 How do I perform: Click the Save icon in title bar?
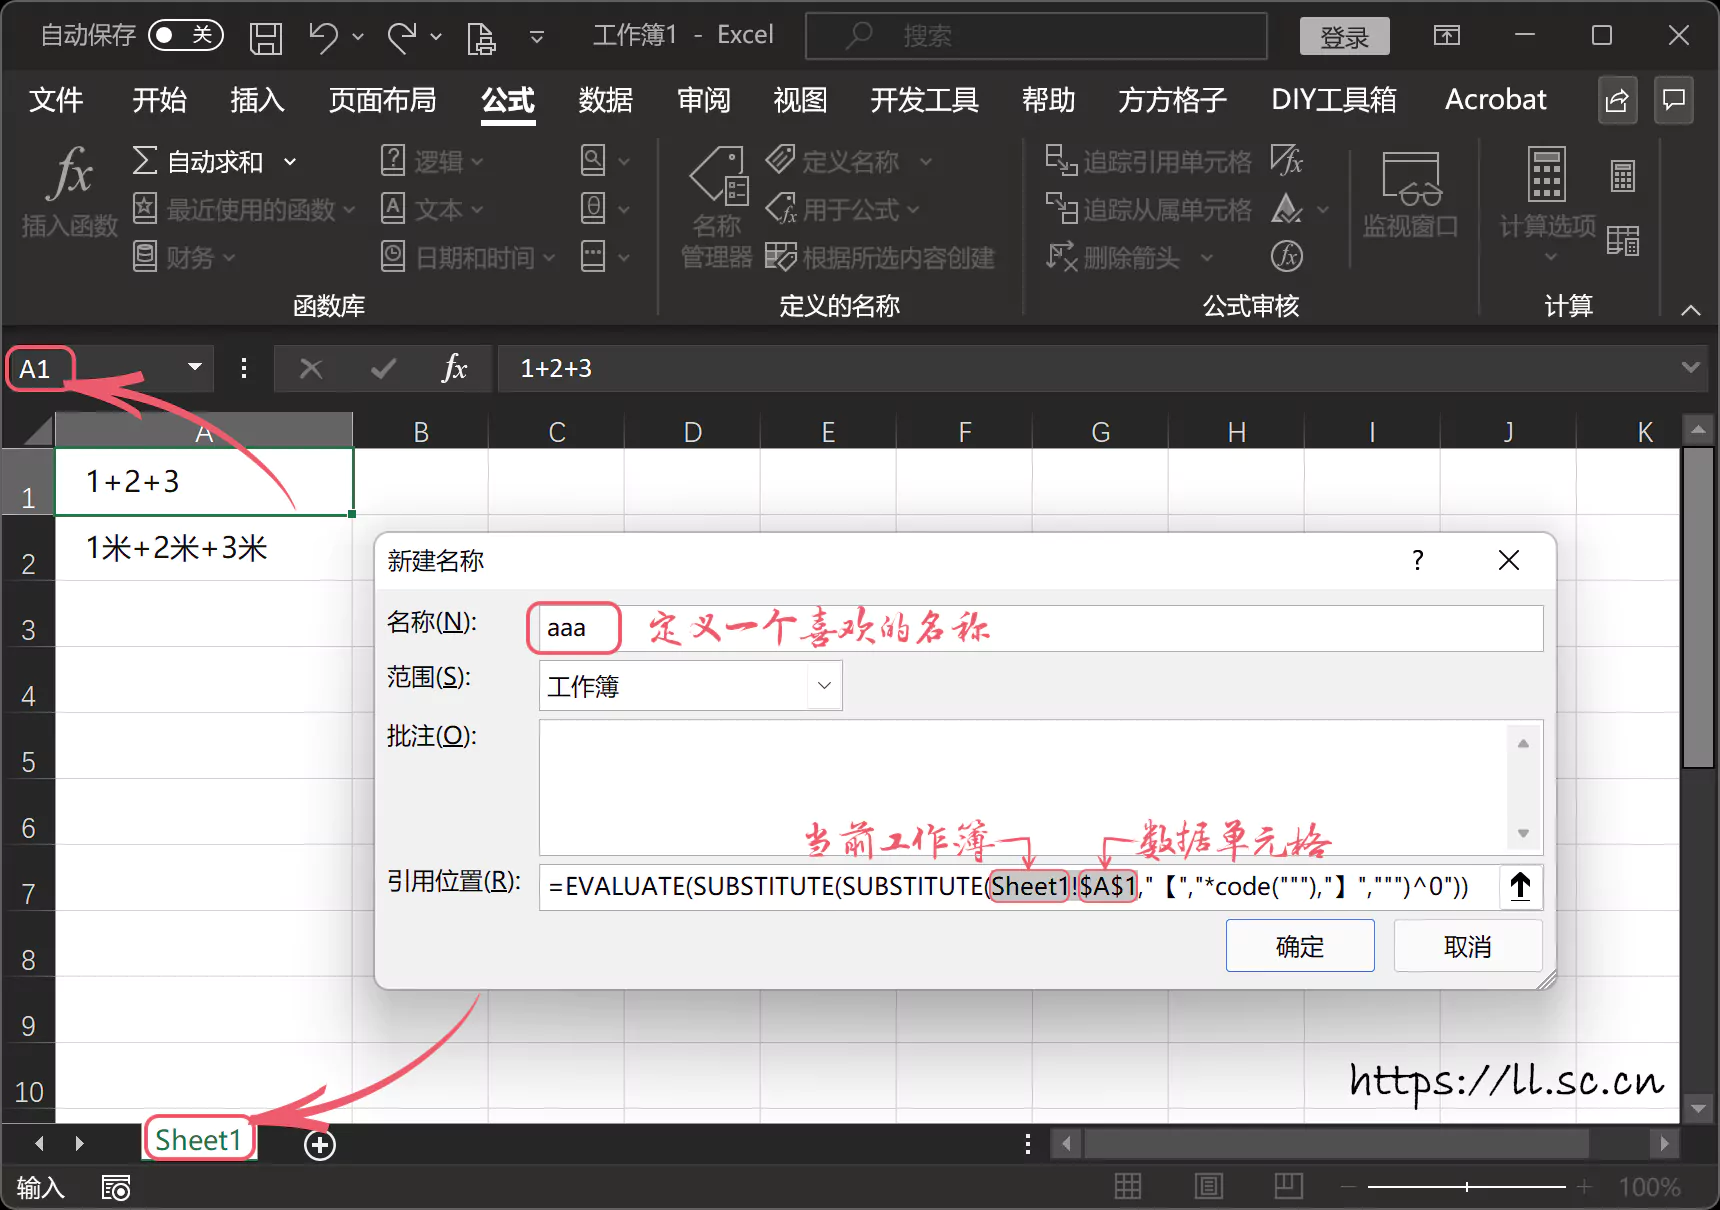pyautogui.click(x=266, y=38)
